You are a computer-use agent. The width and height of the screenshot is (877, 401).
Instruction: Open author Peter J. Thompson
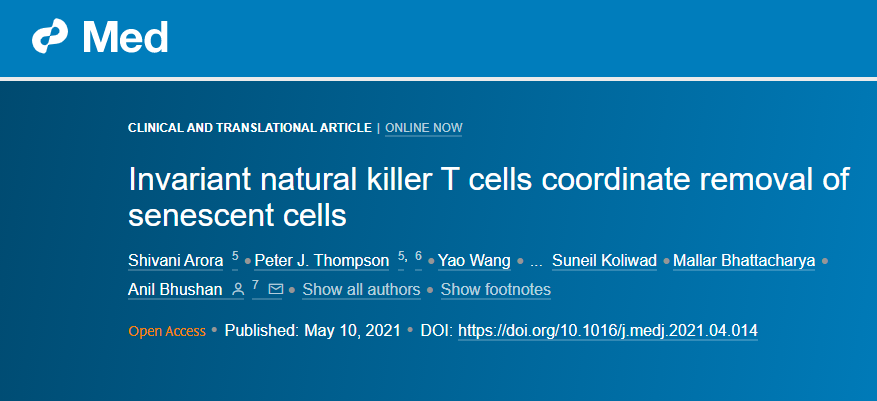(x=322, y=261)
